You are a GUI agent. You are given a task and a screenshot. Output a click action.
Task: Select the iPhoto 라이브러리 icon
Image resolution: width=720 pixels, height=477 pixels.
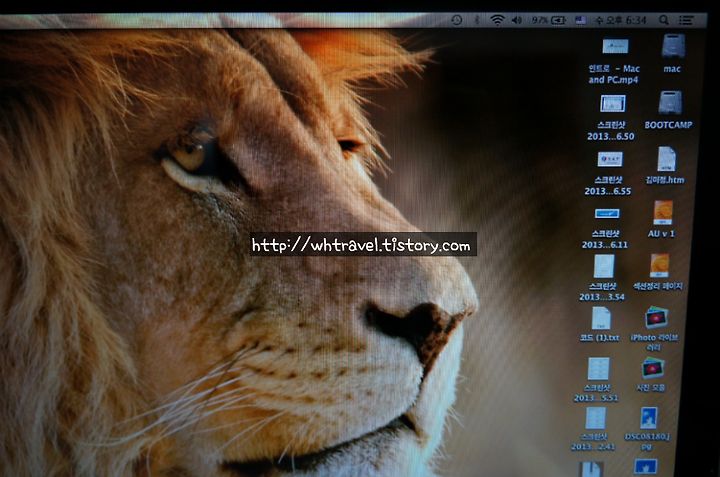coord(656,318)
